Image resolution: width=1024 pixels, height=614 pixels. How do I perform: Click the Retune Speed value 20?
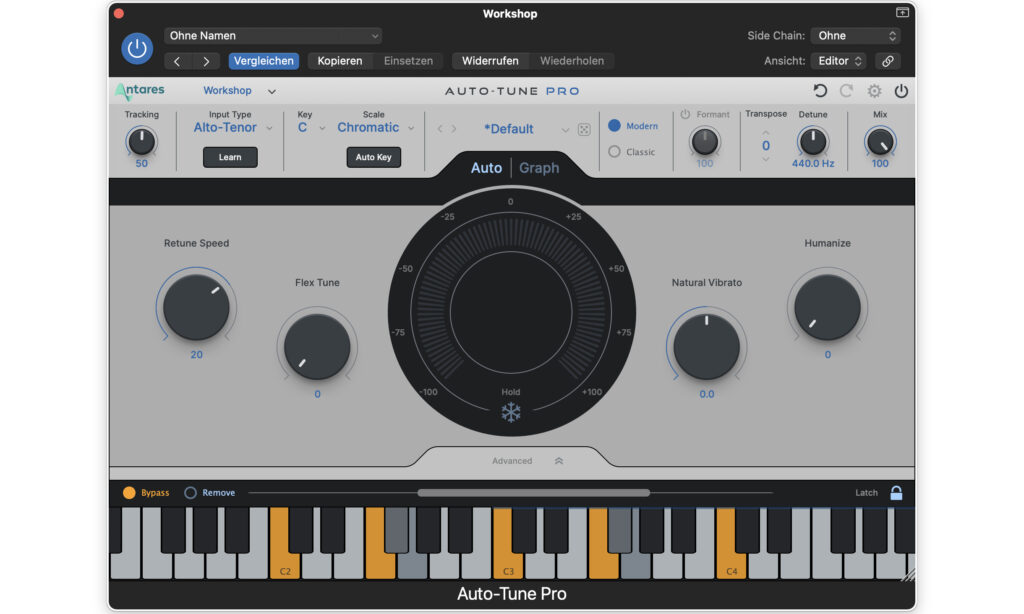tap(197, 355)
